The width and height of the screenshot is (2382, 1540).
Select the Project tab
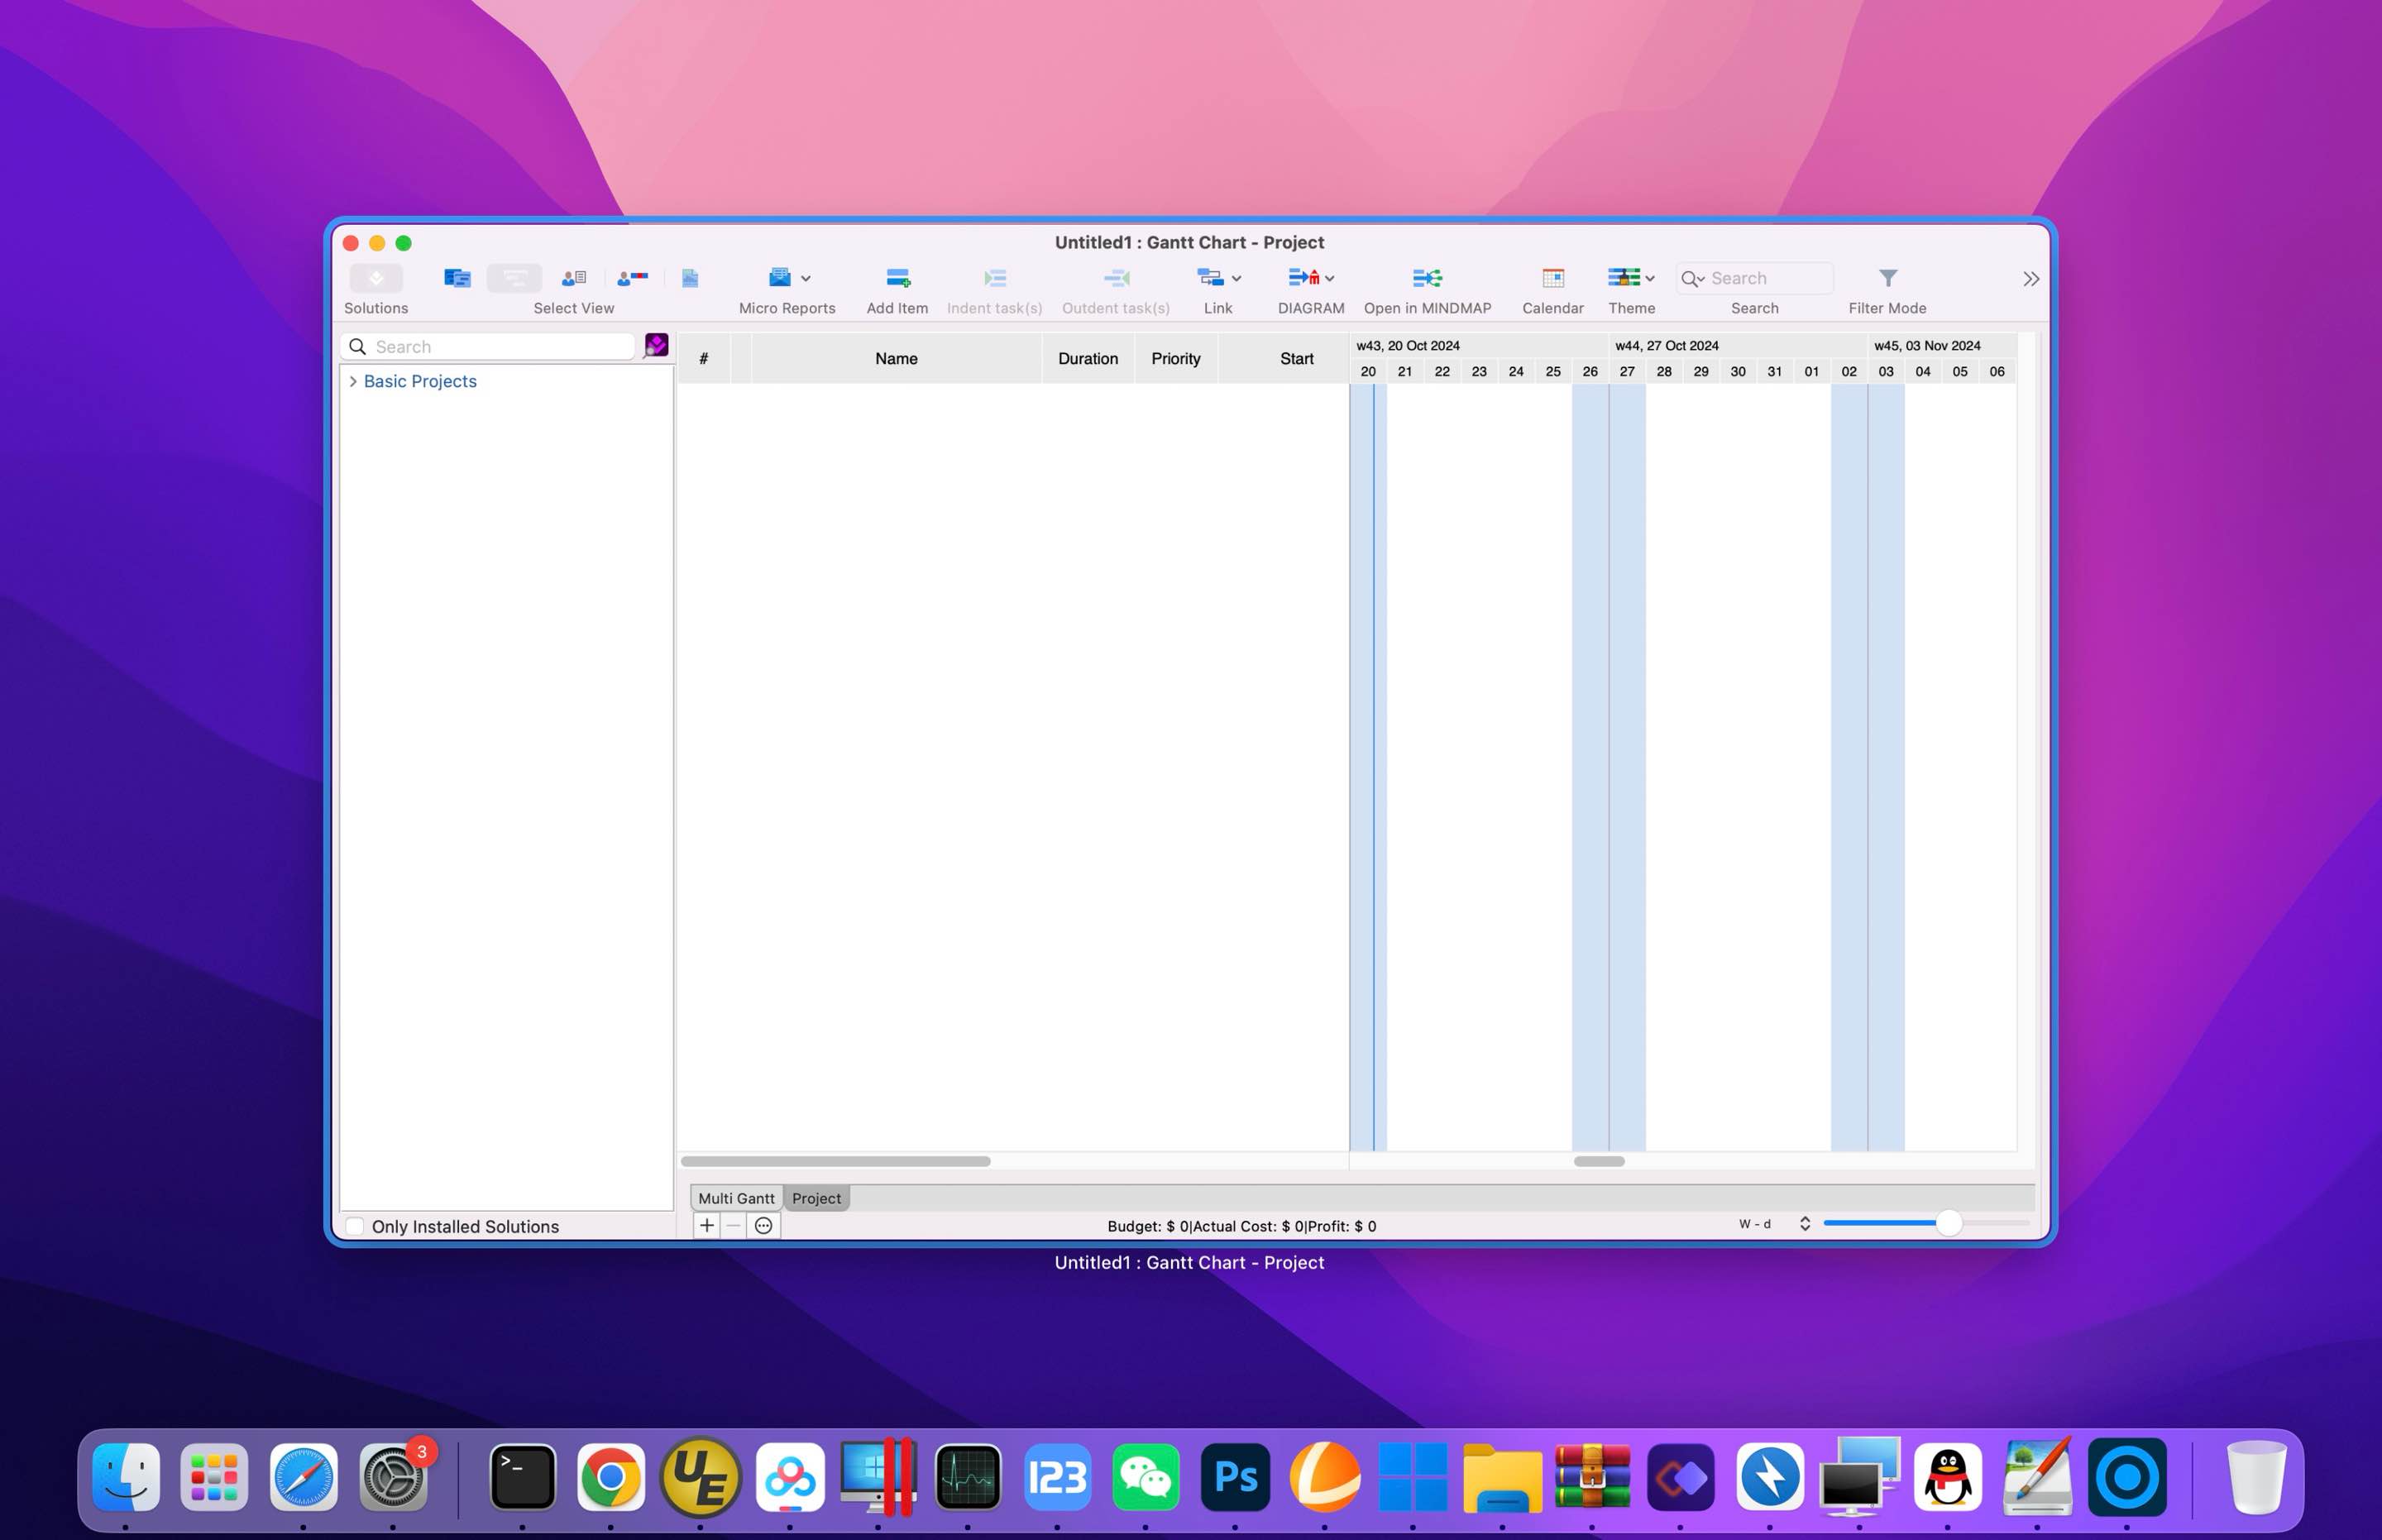click(816, 1198)
